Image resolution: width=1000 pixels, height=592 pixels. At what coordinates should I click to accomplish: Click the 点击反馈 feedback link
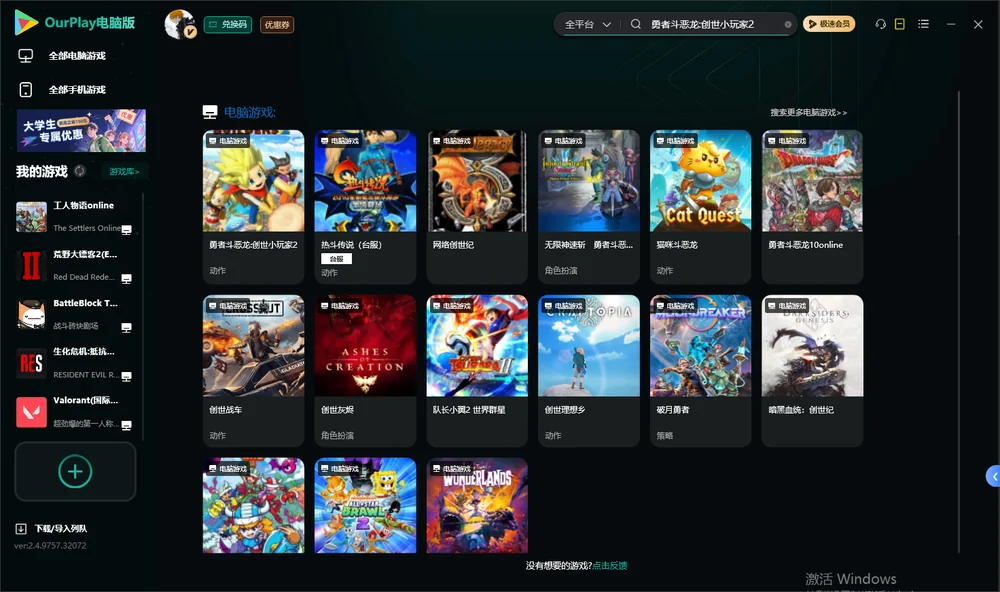point(610,566)
